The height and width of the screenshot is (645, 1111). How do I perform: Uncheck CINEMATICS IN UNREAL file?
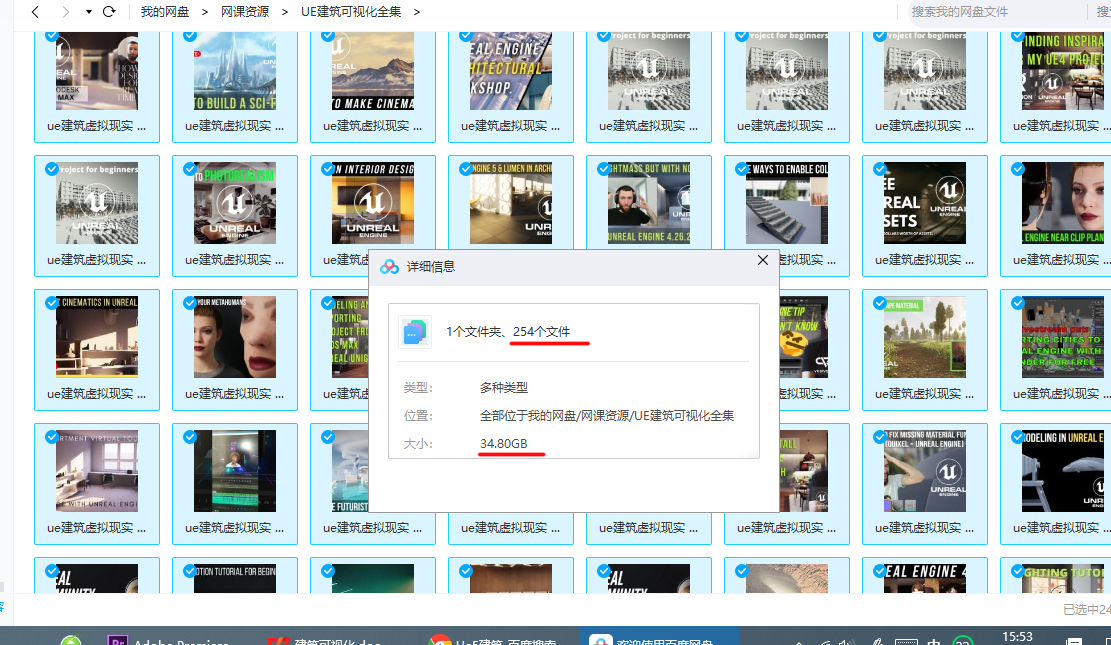point(52,303)
